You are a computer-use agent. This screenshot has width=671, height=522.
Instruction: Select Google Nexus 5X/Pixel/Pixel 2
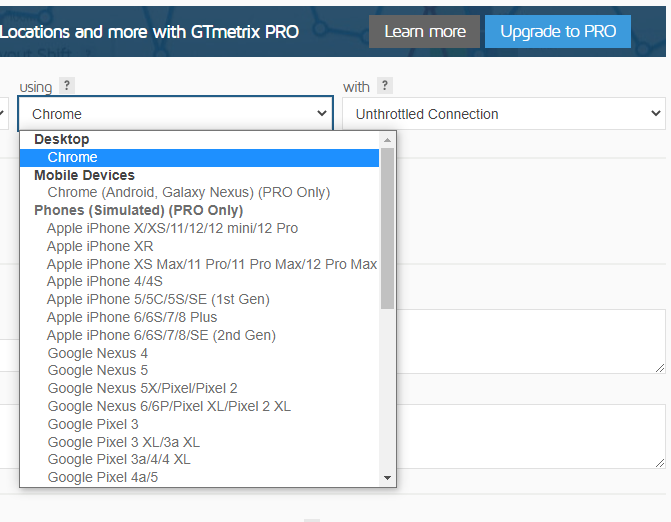click(199, 389)
